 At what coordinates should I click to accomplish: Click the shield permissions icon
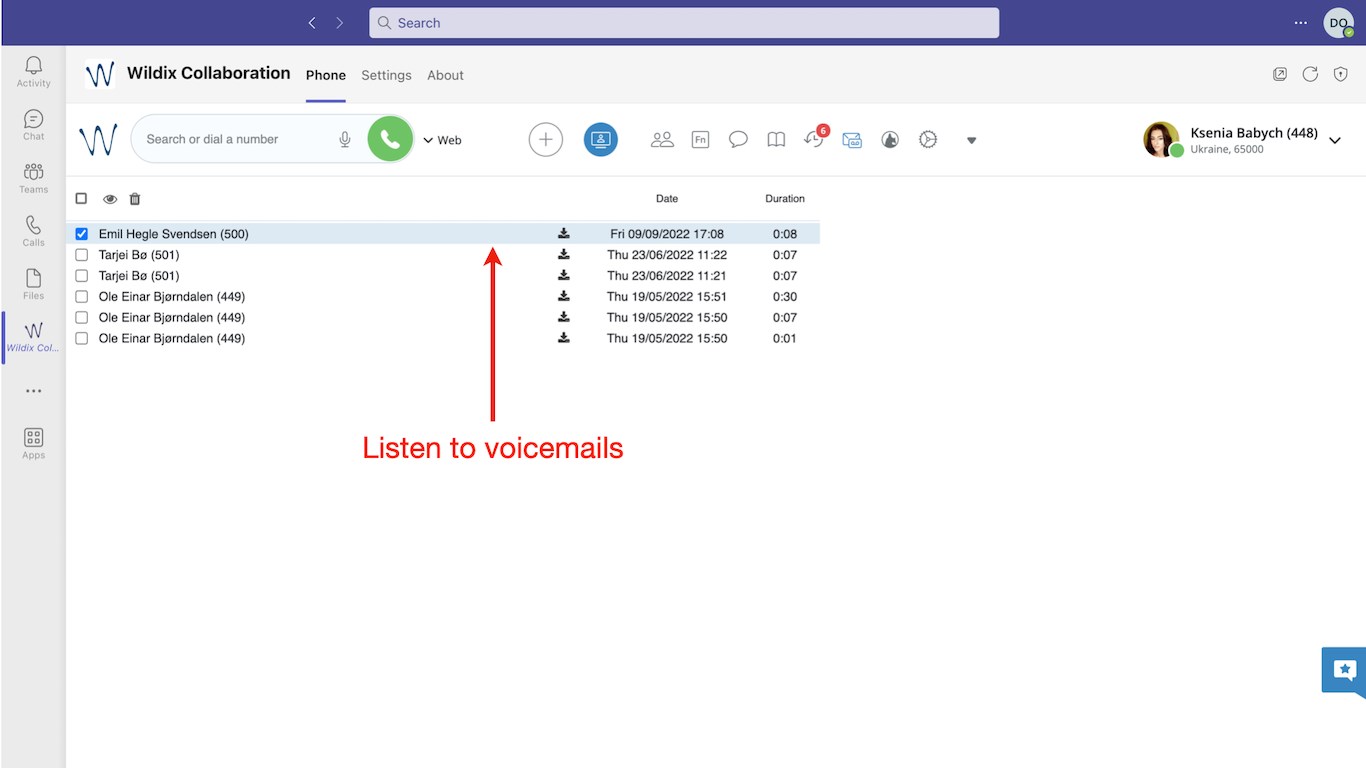pyautogui.click(x=1341, y=74)
